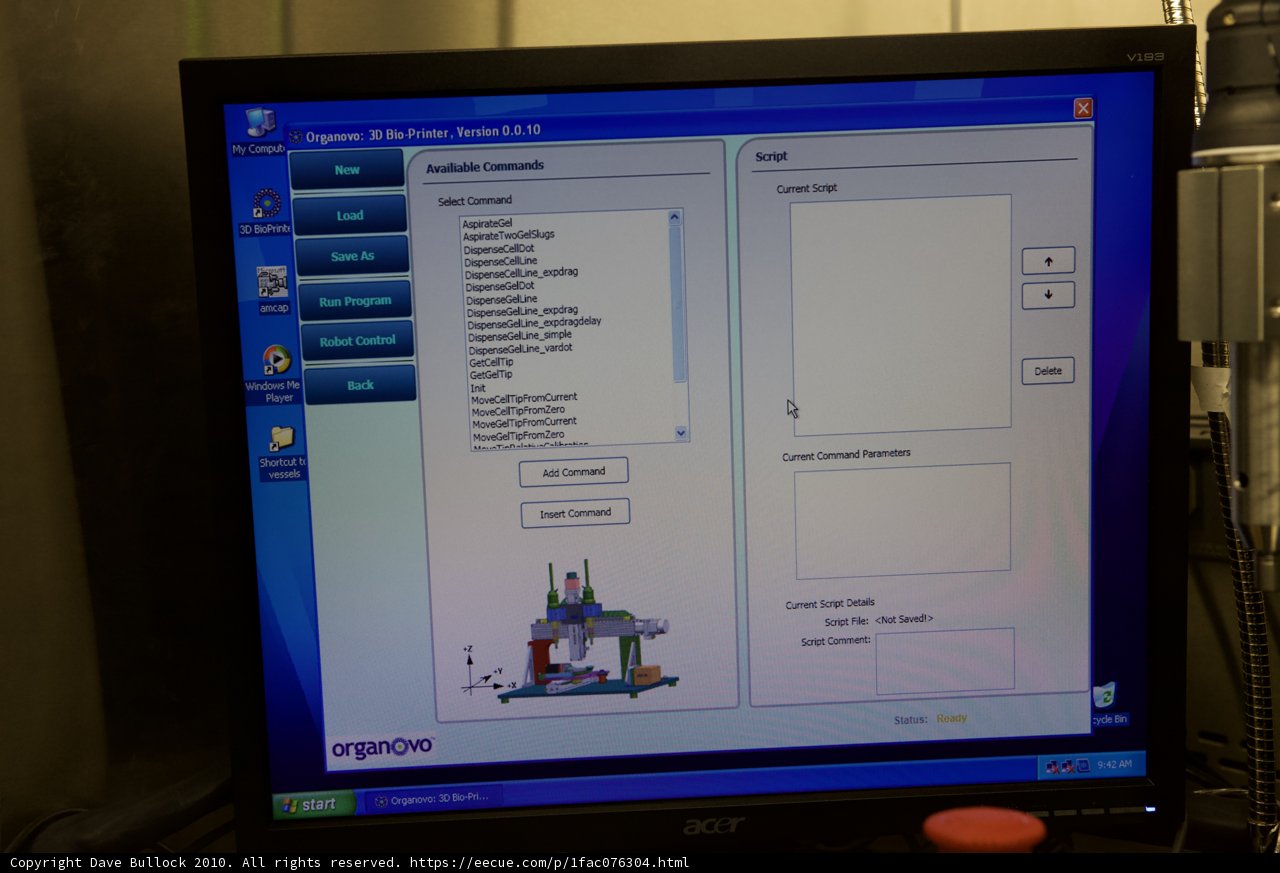This screenshot has height=873, width=1280.
Task: Select MoveCellTipFromCurrent command
Action: 524,398
